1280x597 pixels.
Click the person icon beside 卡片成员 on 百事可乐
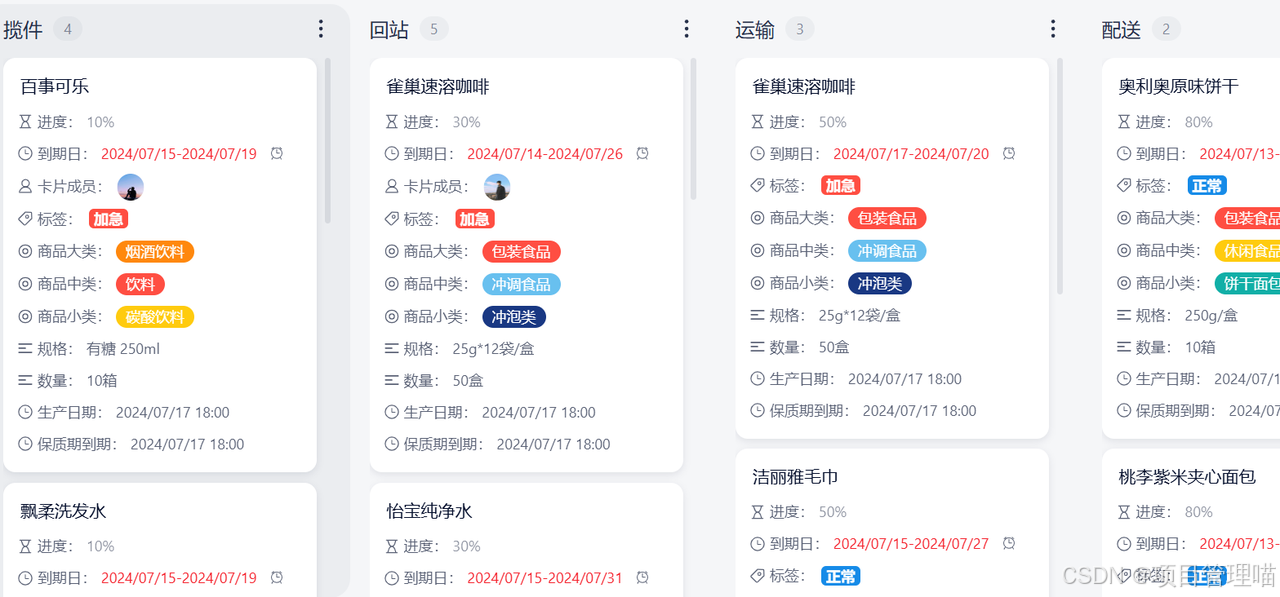click(26, 186)
